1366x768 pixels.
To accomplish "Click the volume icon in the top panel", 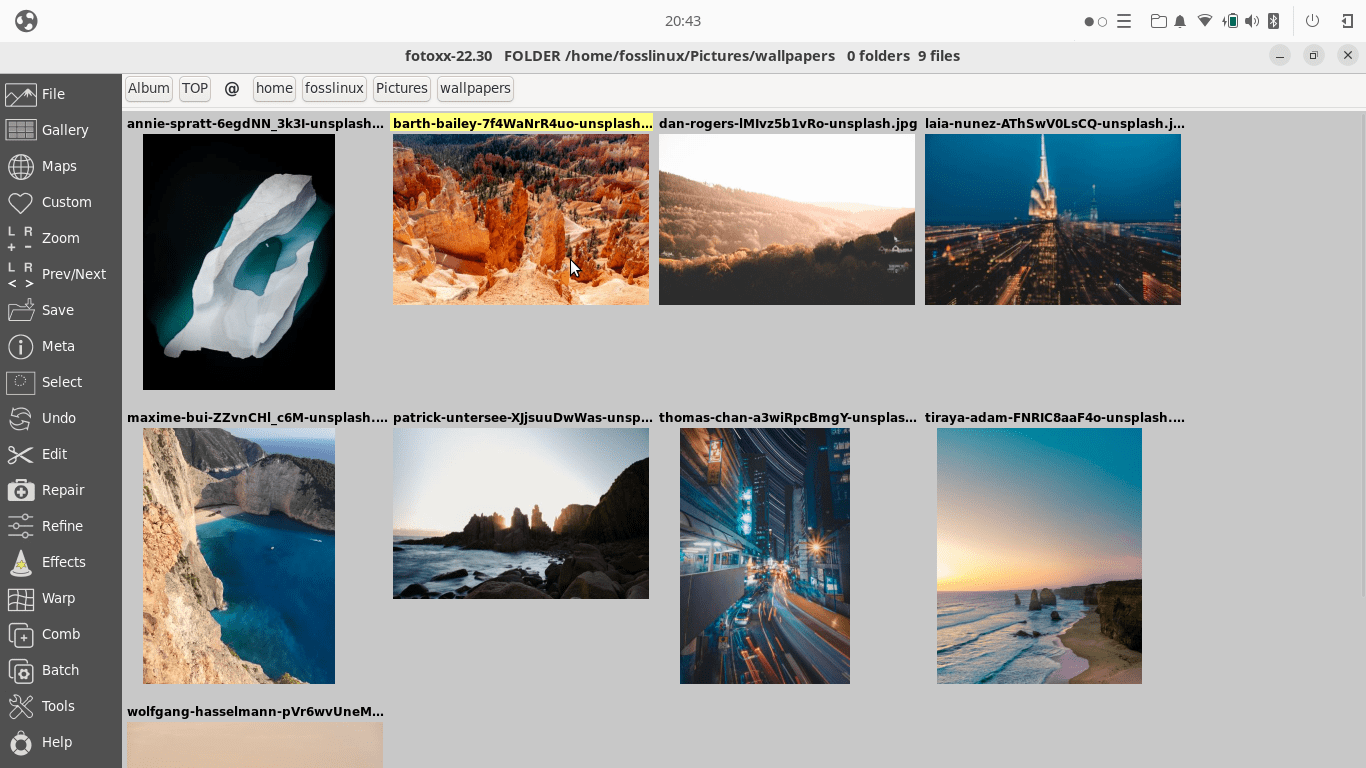I will [1251, 21].
